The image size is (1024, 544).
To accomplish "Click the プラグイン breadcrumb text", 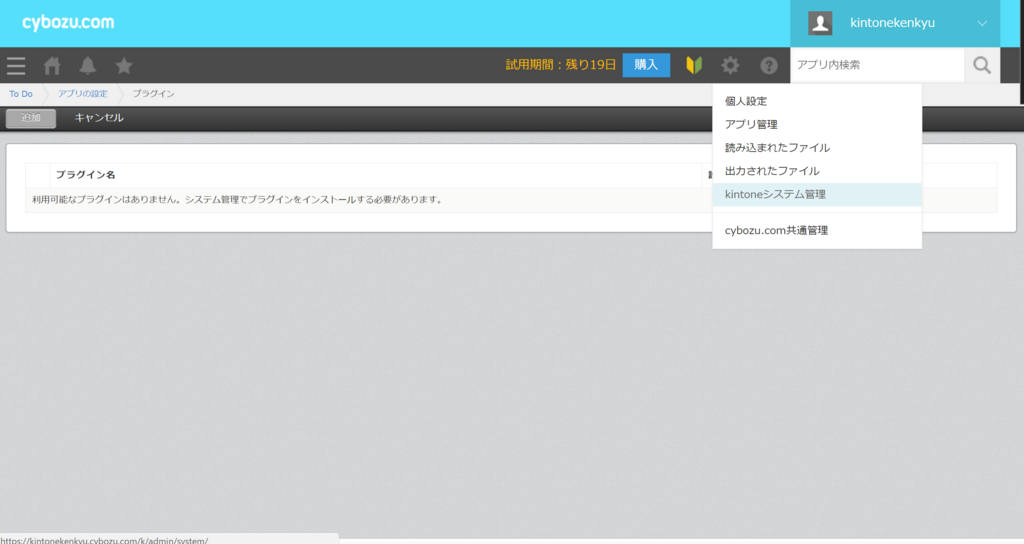I will click(153, 94).
